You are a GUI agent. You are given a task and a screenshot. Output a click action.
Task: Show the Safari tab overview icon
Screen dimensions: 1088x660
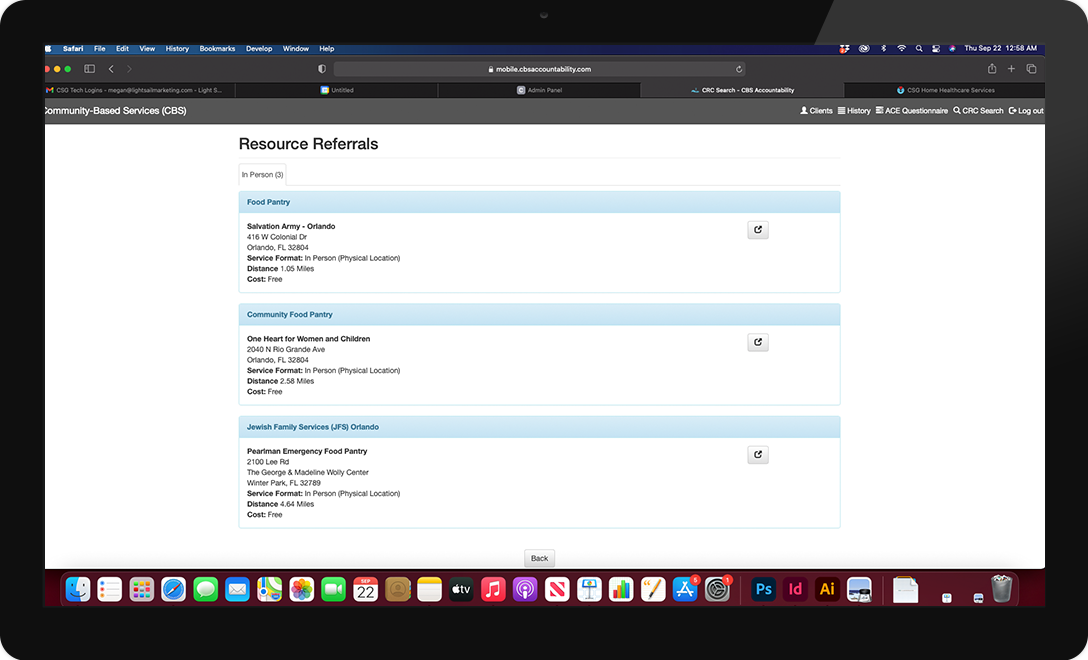pos(1031,69)
